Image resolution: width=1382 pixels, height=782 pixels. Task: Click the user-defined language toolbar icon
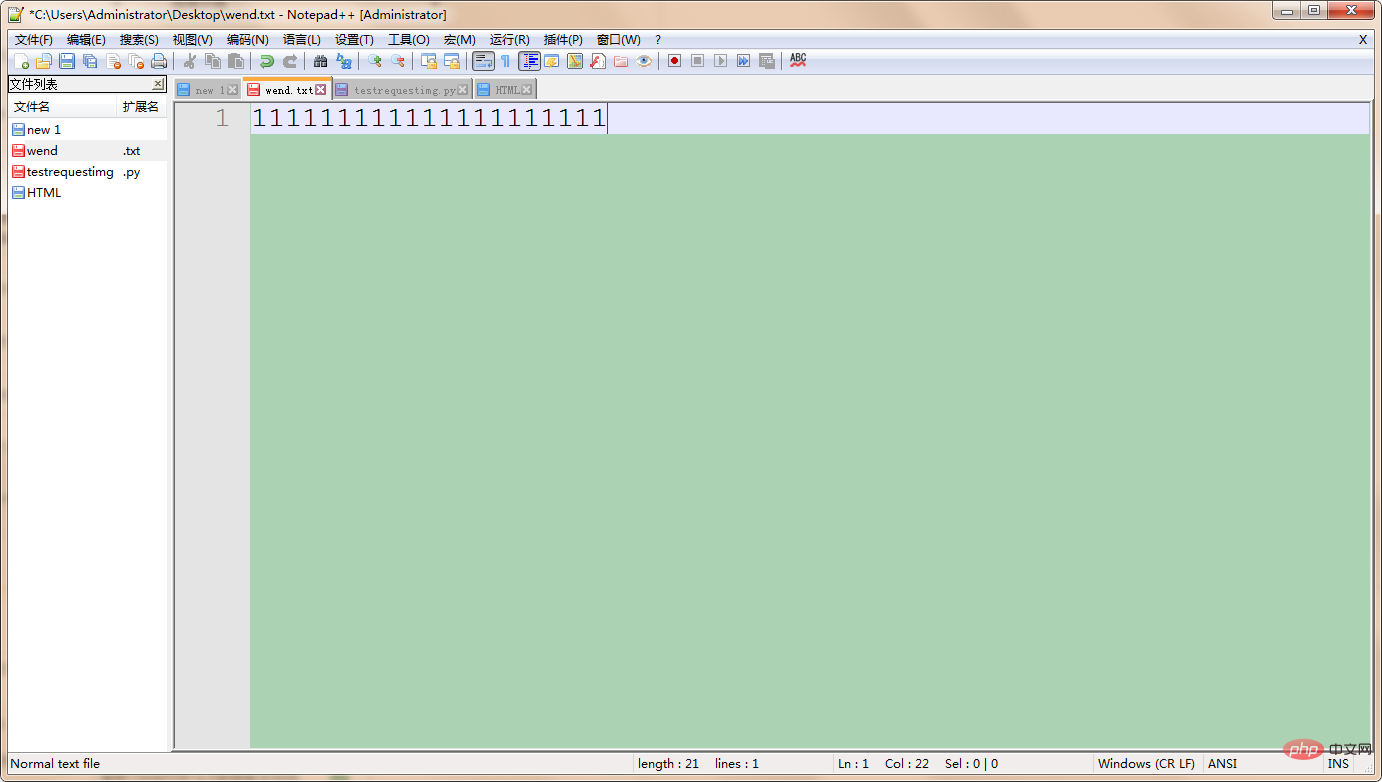pos(552,61)
